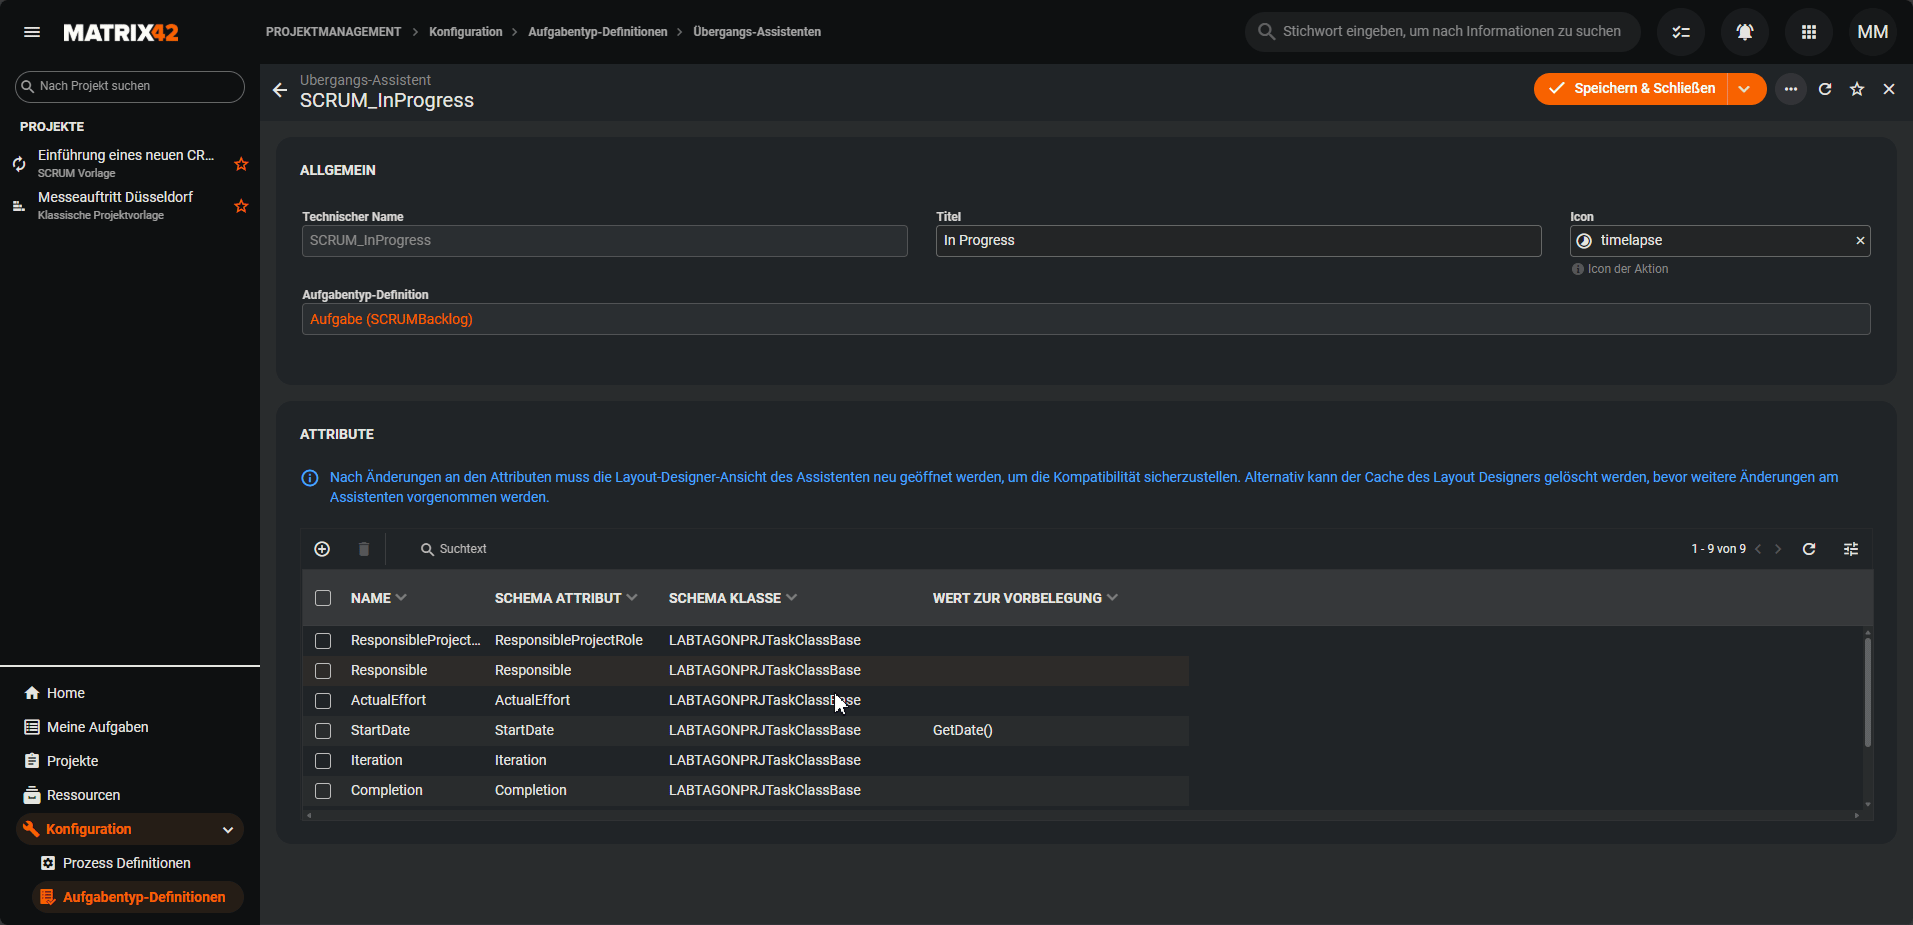Viewport: 1913px width, 925px height.
Task: Refresh the attributes table list
Action: click(x=1808, y=549)
